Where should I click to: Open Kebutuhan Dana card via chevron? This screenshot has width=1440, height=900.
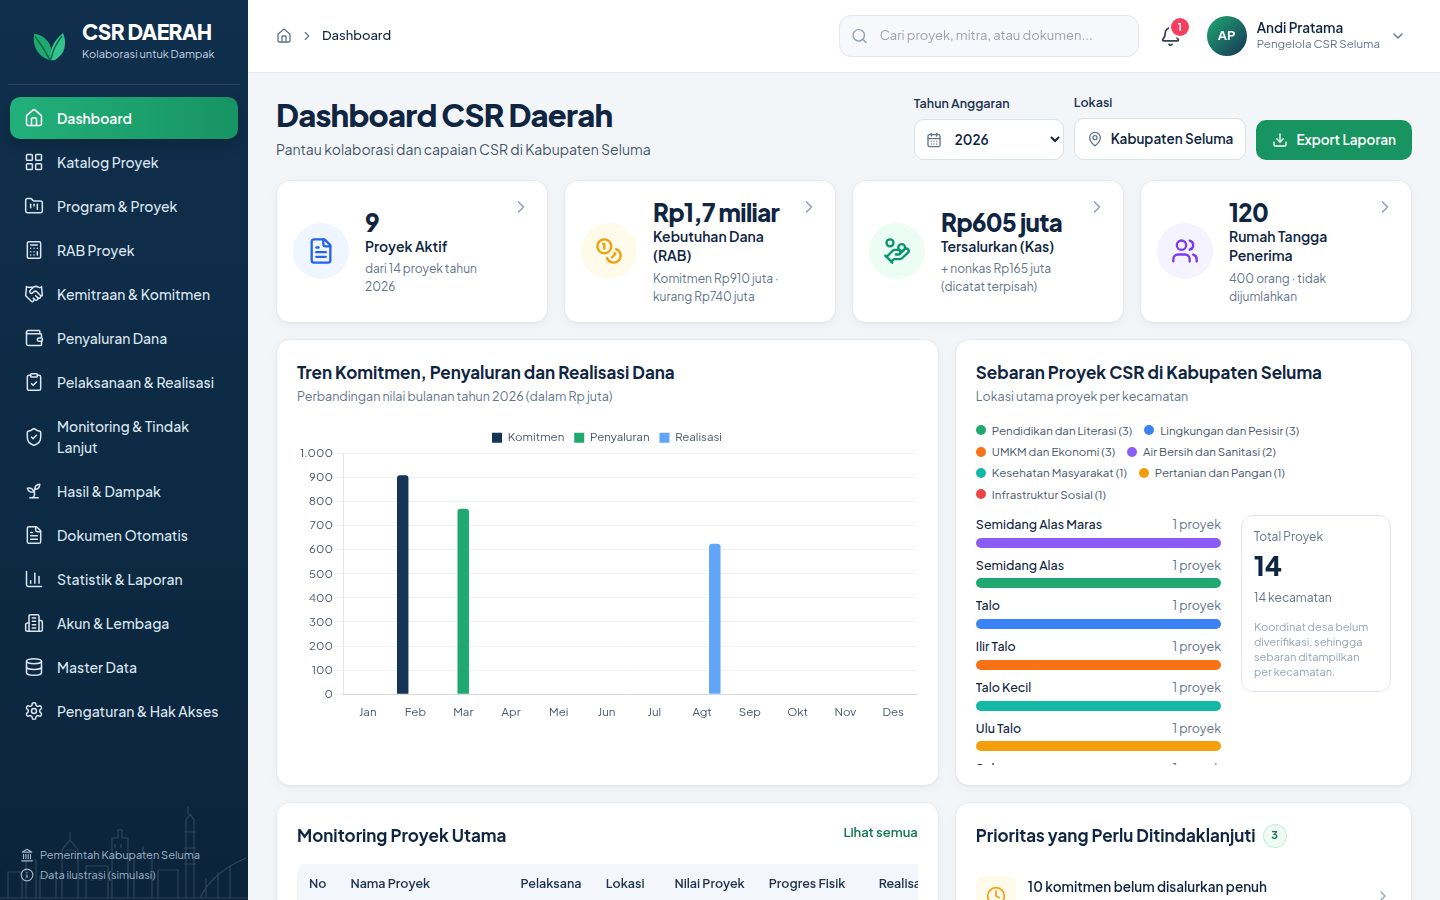pyautogui.click(x=809, y=207)
